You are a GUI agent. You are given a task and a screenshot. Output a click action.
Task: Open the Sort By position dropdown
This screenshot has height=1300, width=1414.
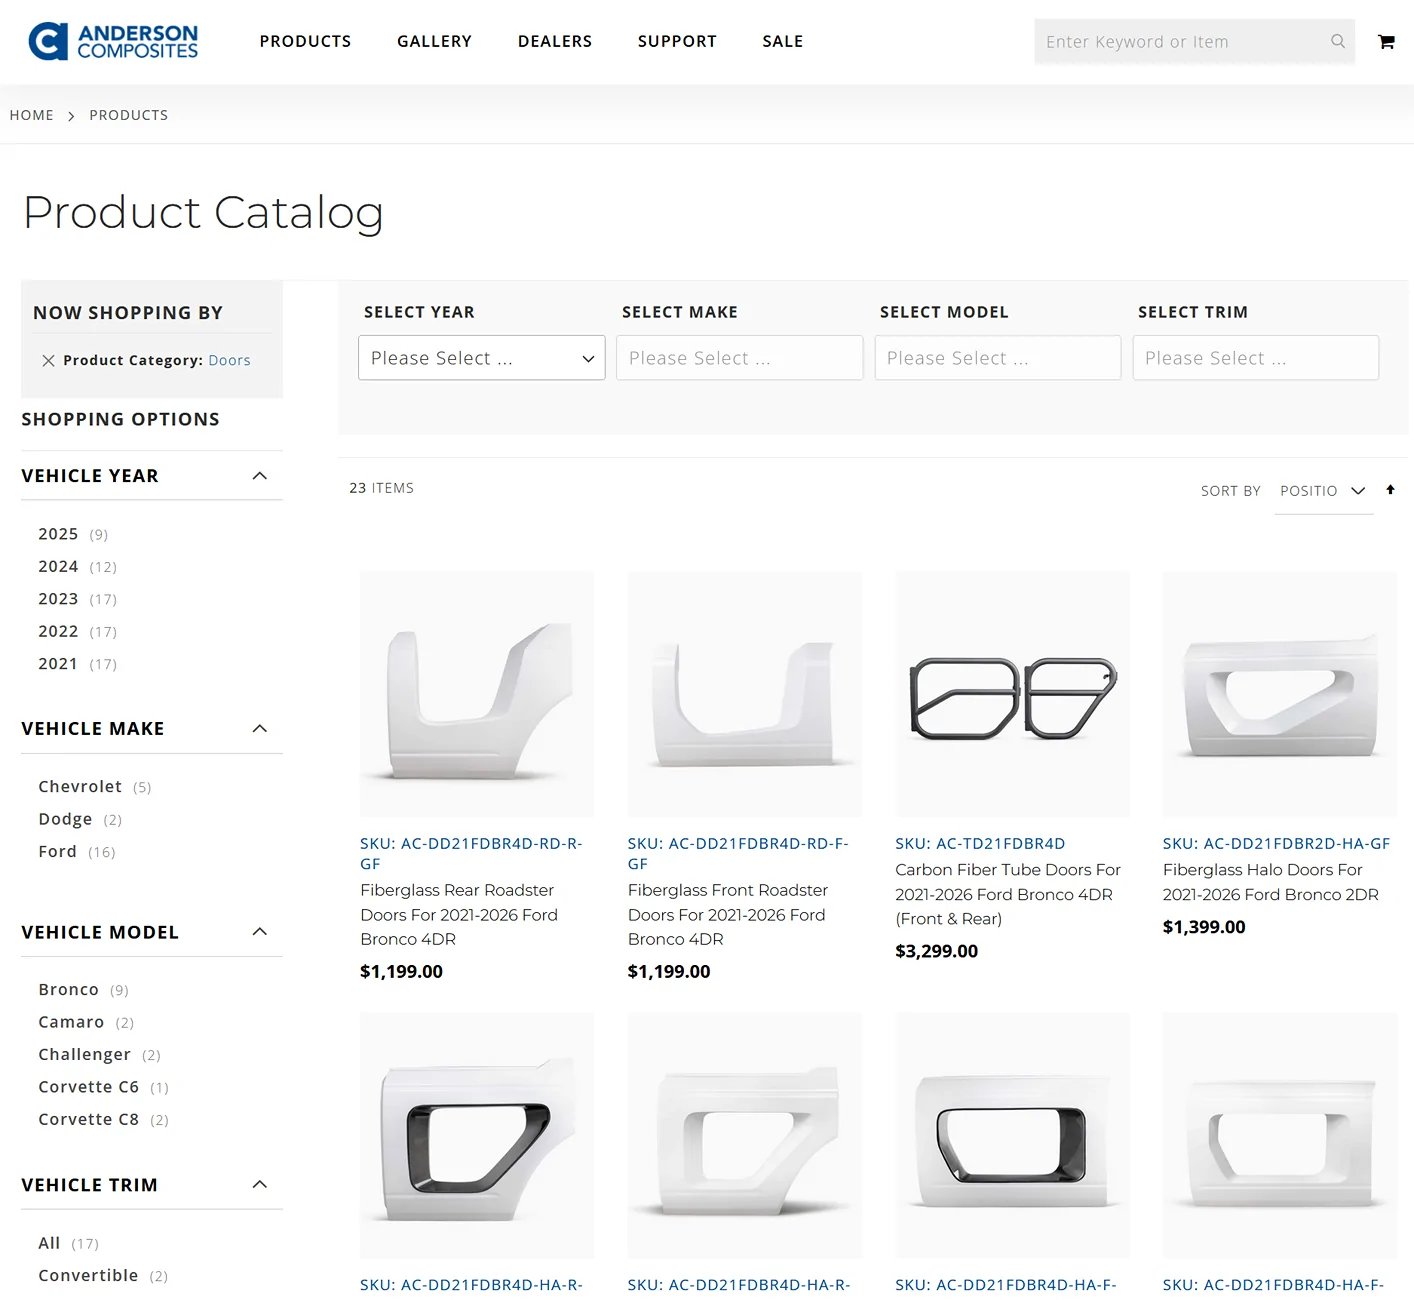click(x=1323, y=491)
